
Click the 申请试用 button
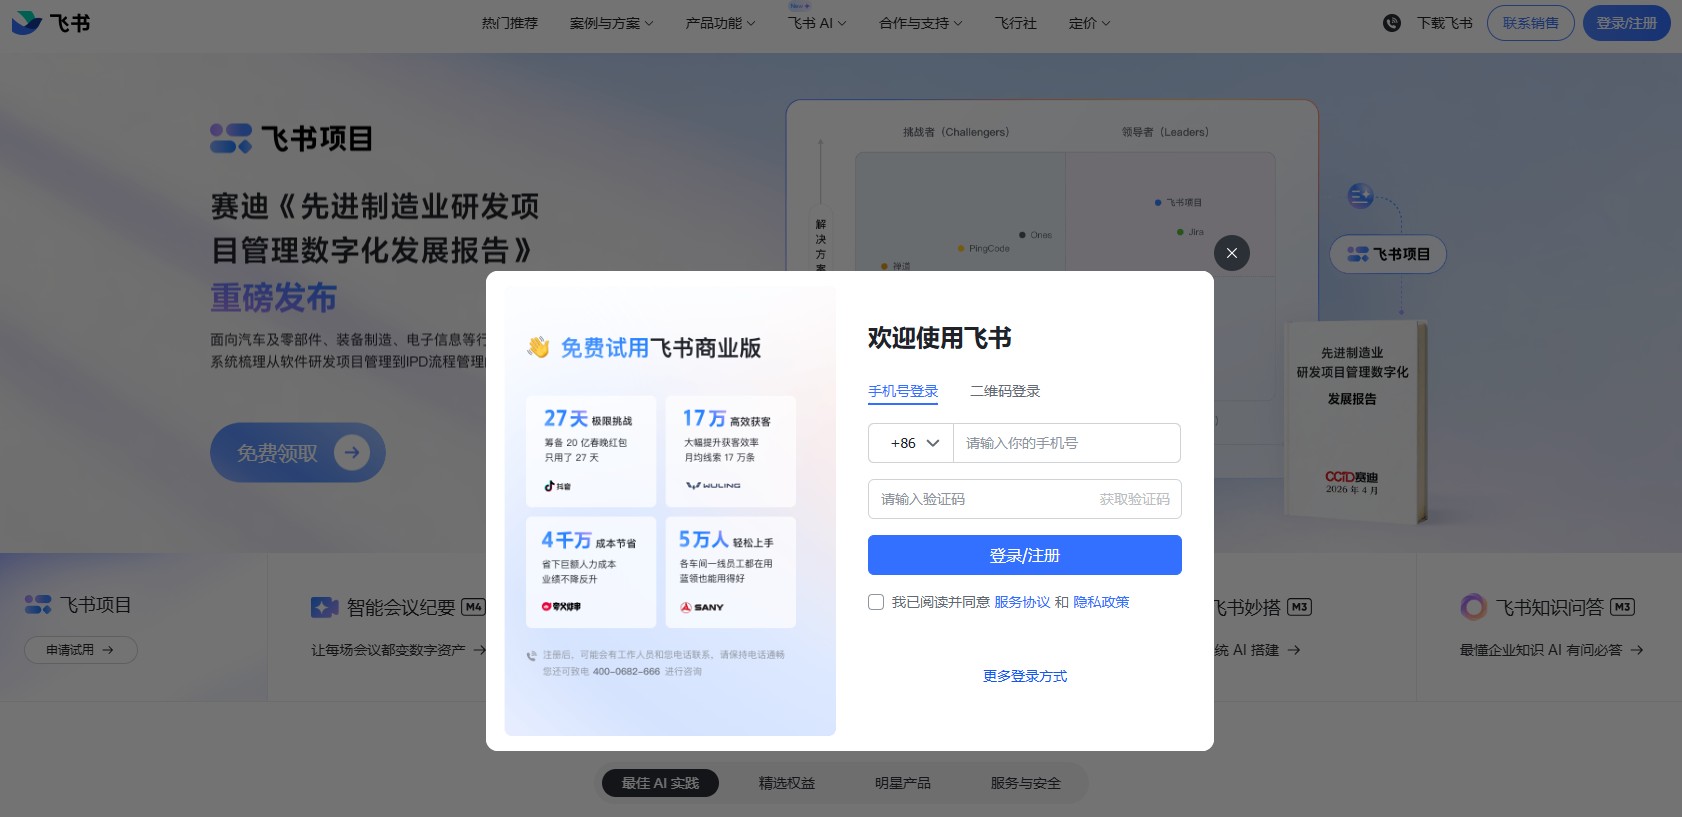pos(81,650)
